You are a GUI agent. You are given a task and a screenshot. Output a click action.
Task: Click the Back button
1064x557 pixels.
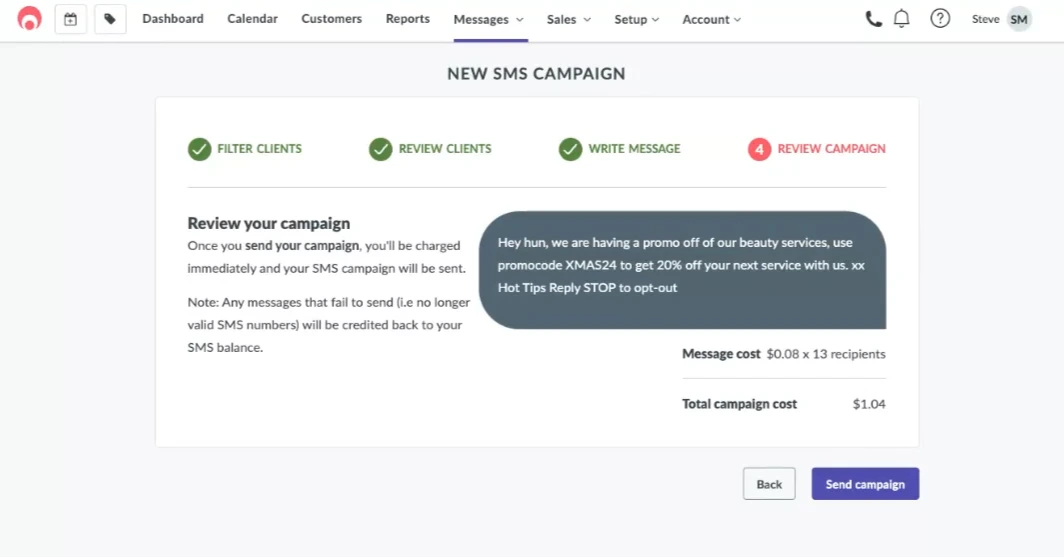[769, 484]
